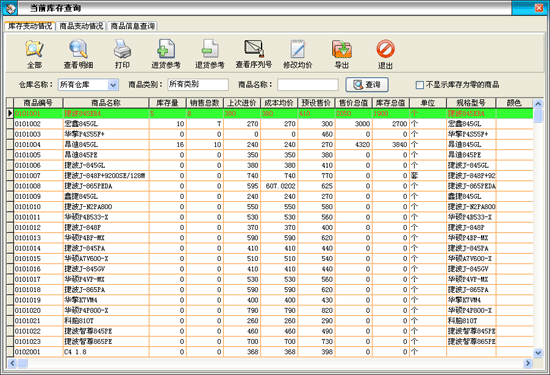This screenshot has height=375, width=550.
Task: Click product name 华硕P4BP-MX
Action: (85, 238)
